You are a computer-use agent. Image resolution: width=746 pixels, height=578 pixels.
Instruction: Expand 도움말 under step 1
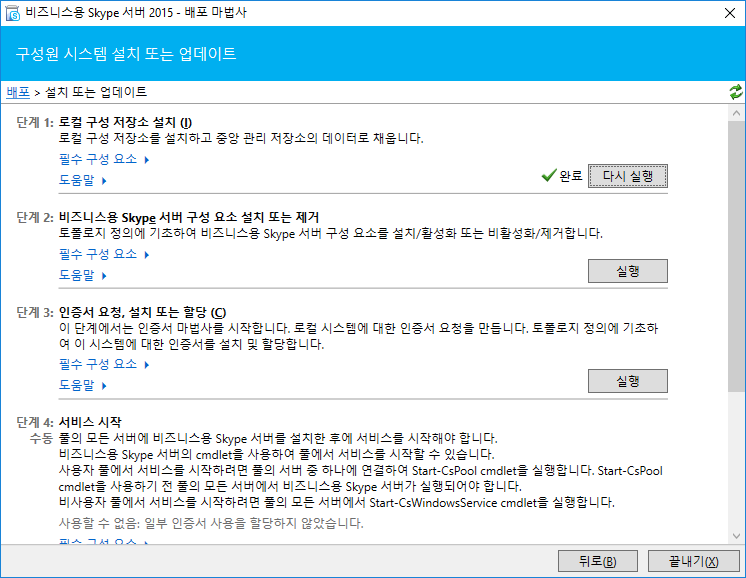pos(82,180)
